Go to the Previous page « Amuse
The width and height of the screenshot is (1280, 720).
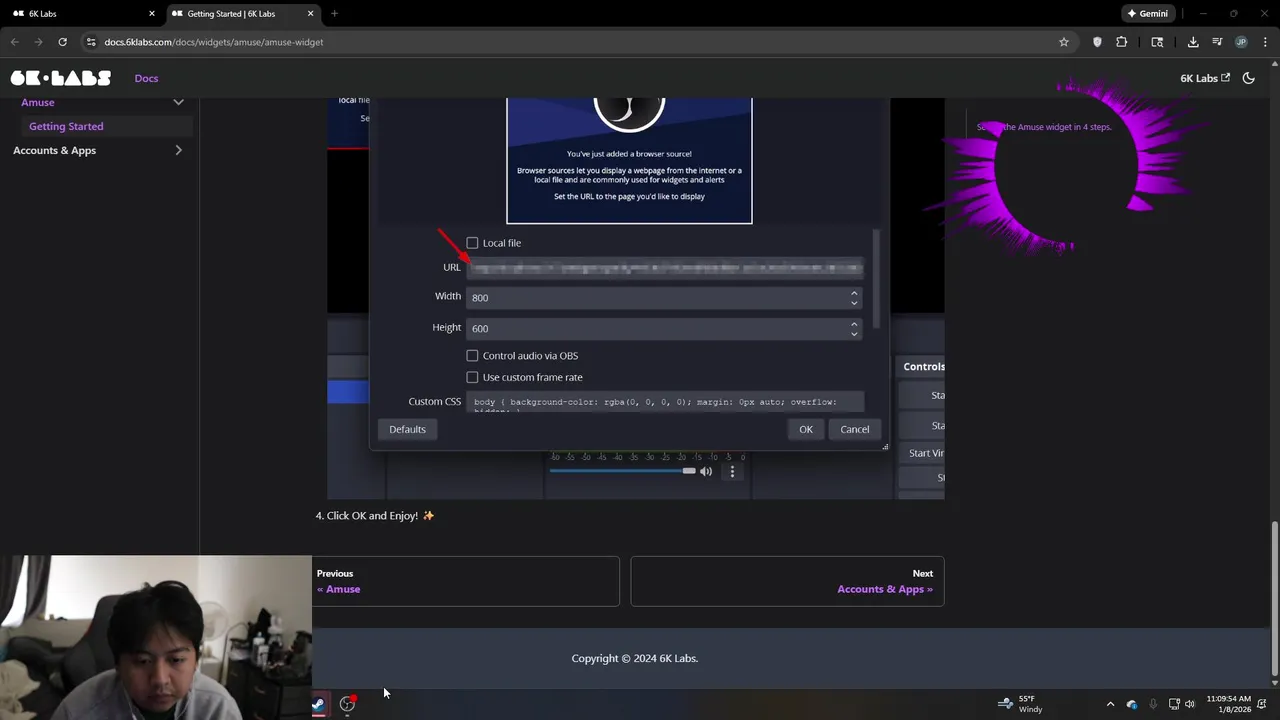[465, 581]
